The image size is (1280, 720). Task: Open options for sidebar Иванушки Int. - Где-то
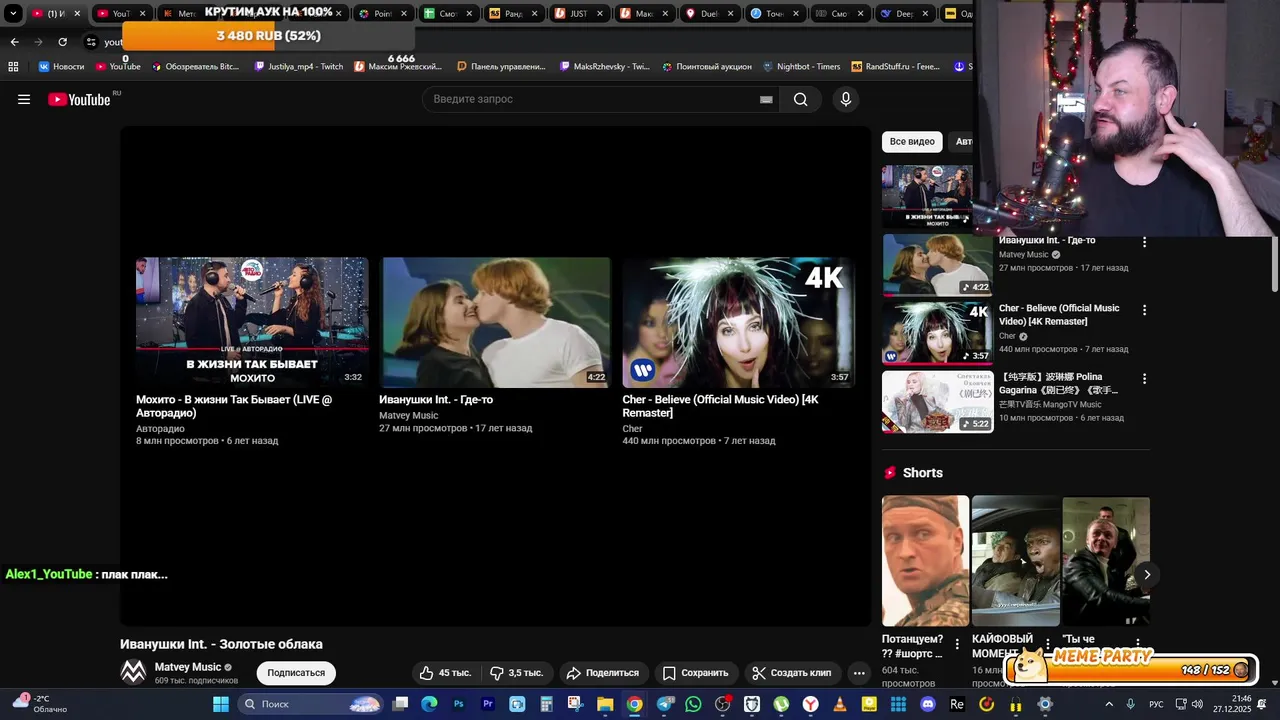1144,242
